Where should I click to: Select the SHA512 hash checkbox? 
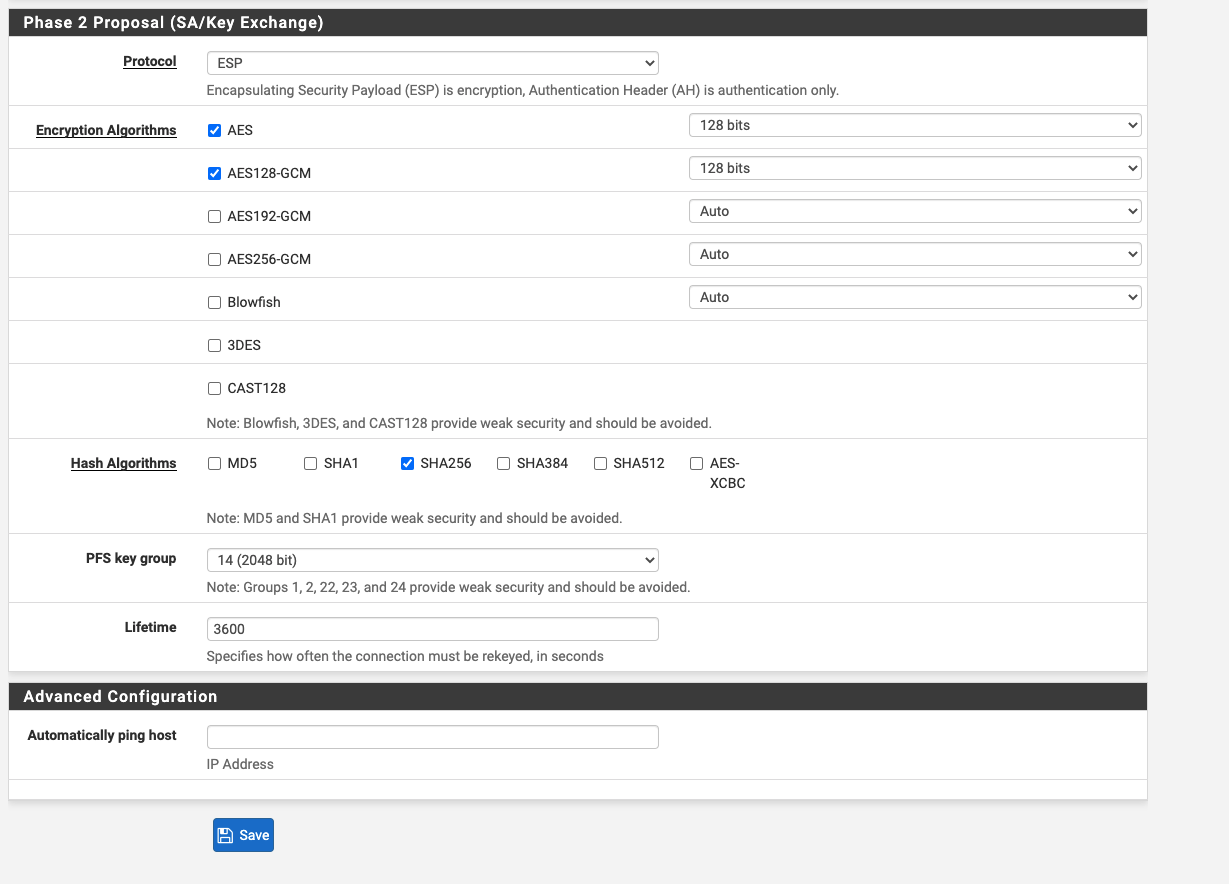coord(600,463)
